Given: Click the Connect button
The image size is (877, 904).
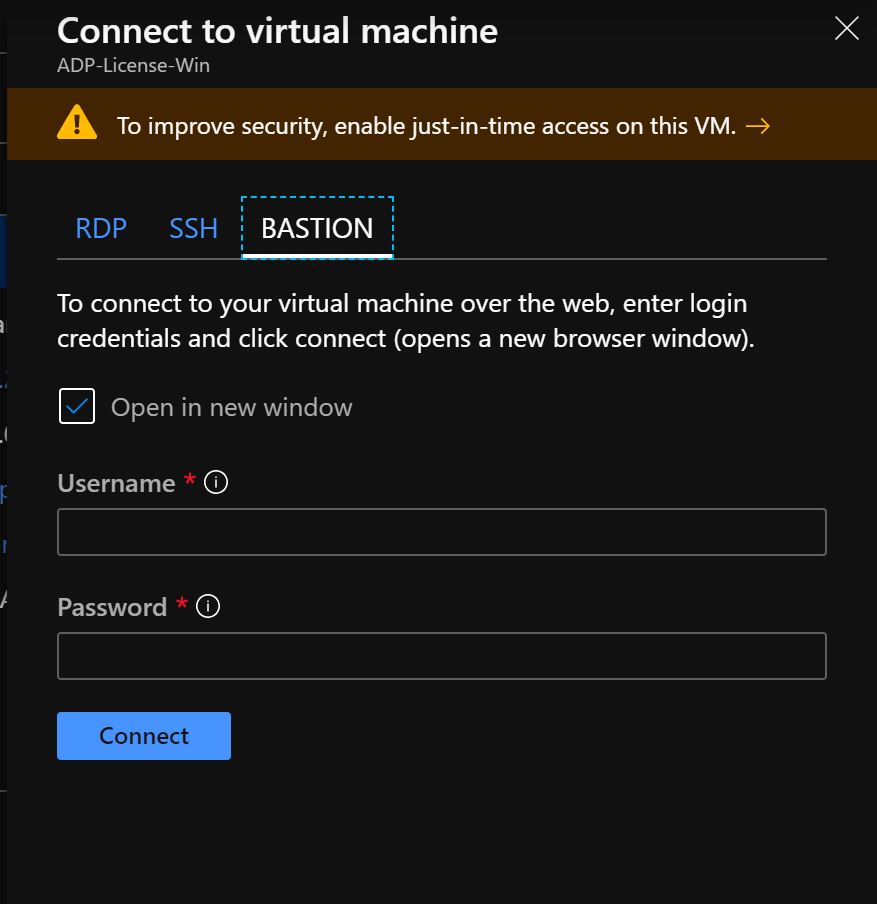Looking at the screenshot, I should coord(143,735).
